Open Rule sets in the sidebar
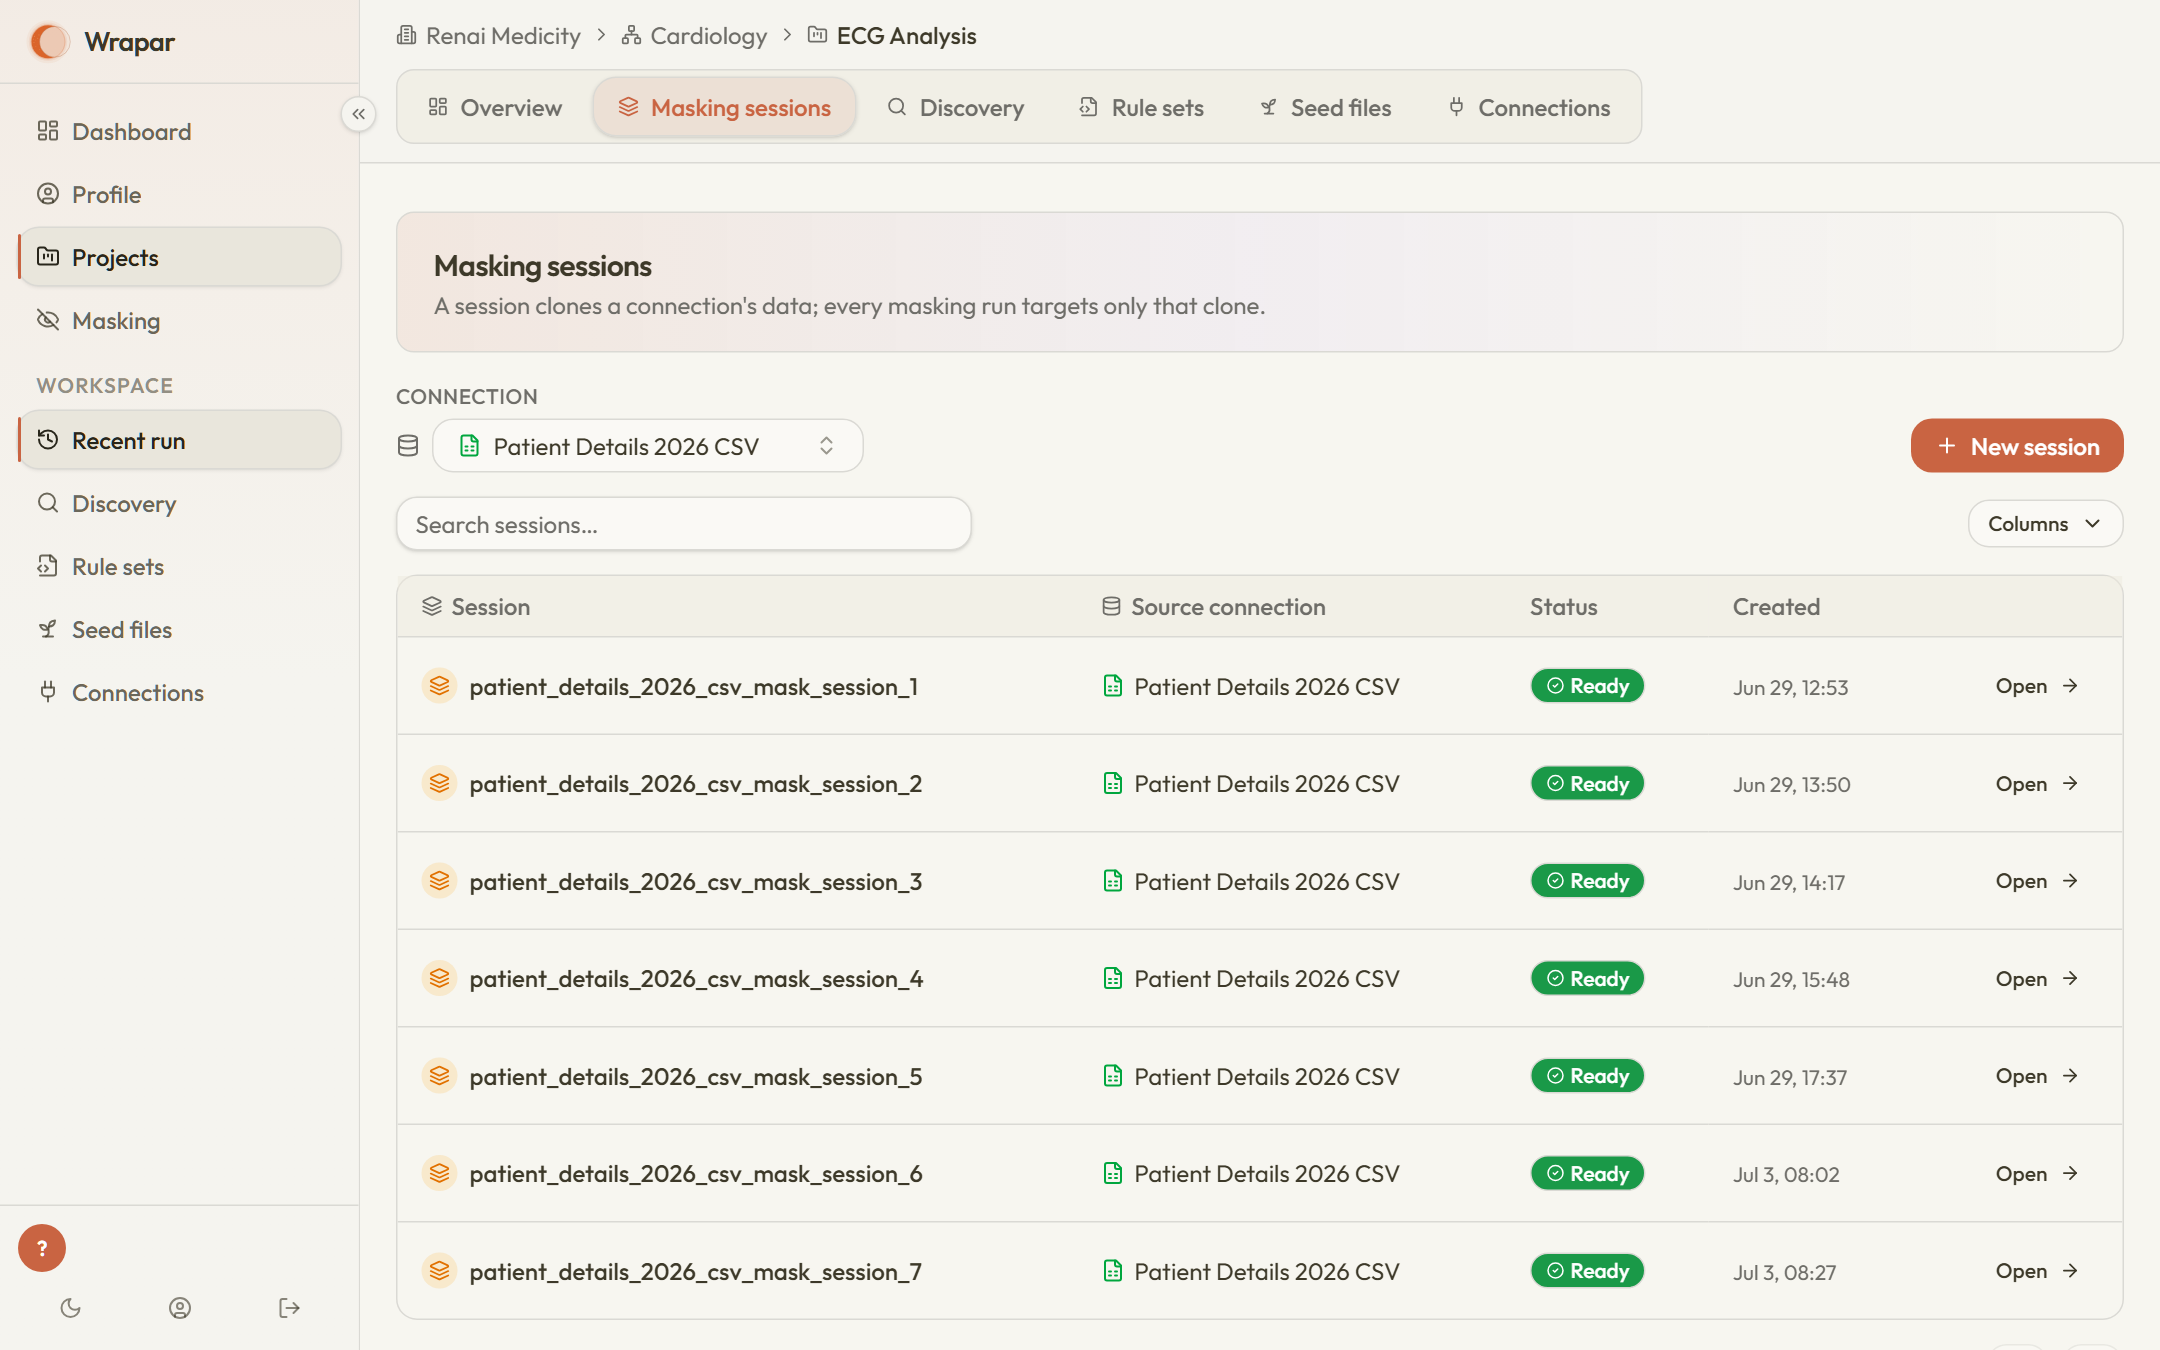The width and height of the screenshot is (2160, 1350). point(180,566)
